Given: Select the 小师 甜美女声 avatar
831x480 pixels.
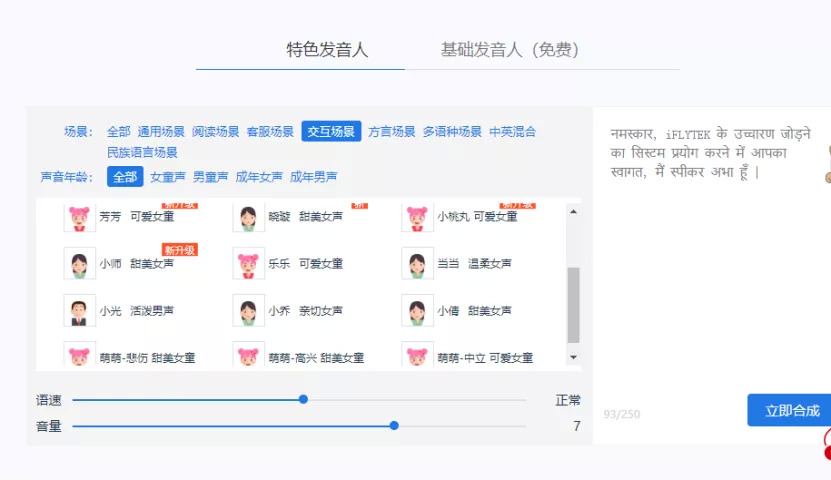Looking at the screenshot, I should point(80,264).
